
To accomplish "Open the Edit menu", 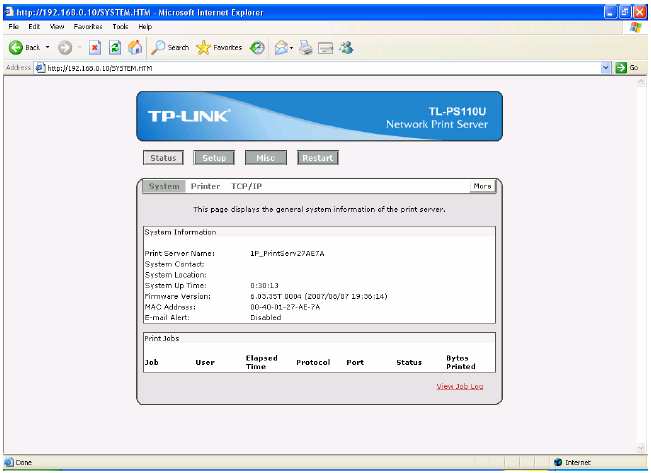I will point(34,27).
